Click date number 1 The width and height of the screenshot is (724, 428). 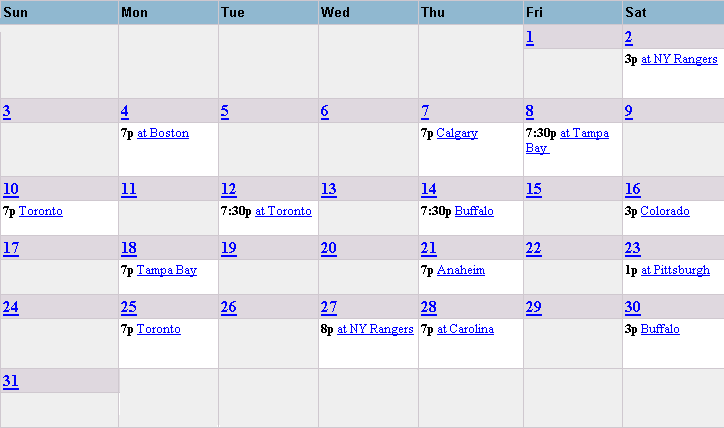tap(530, 37)
